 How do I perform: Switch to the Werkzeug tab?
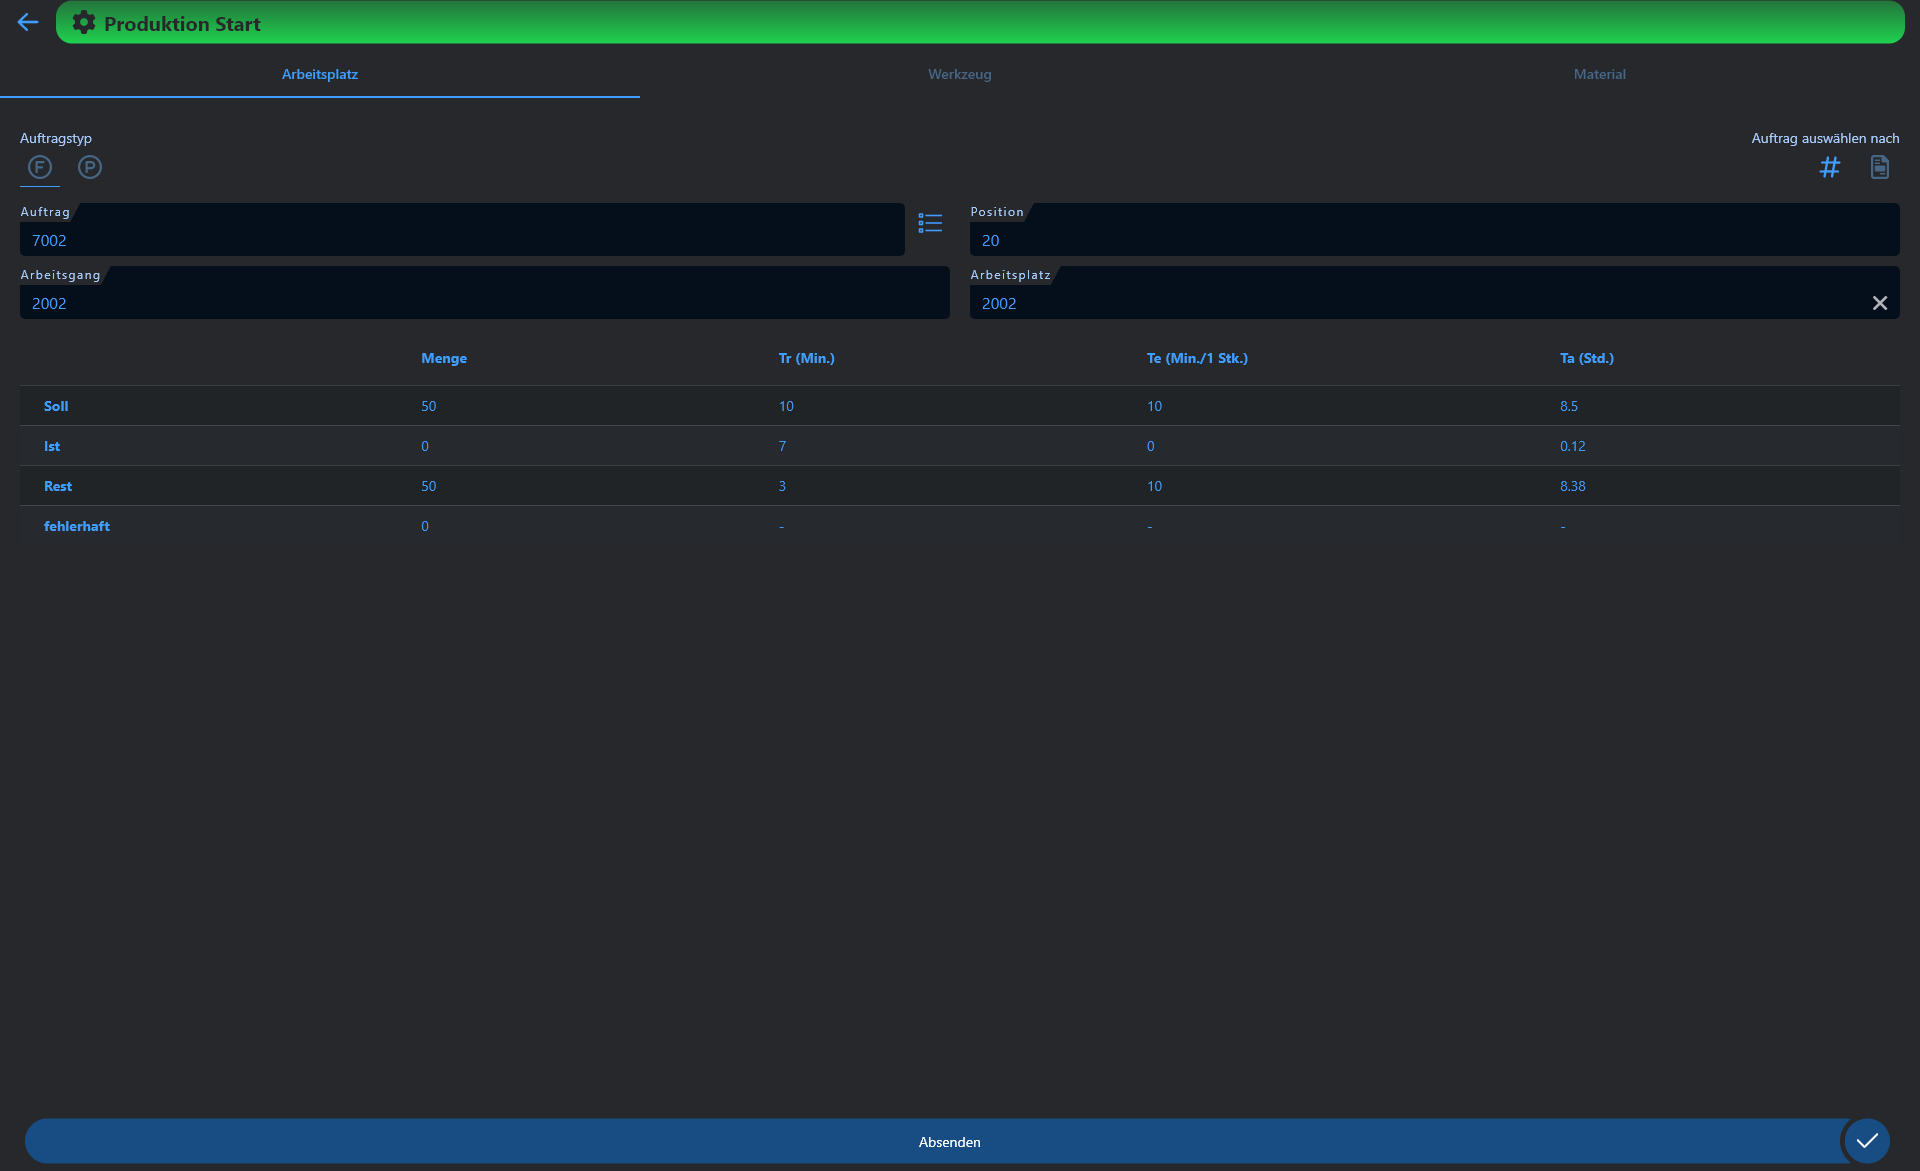point(959,74)
